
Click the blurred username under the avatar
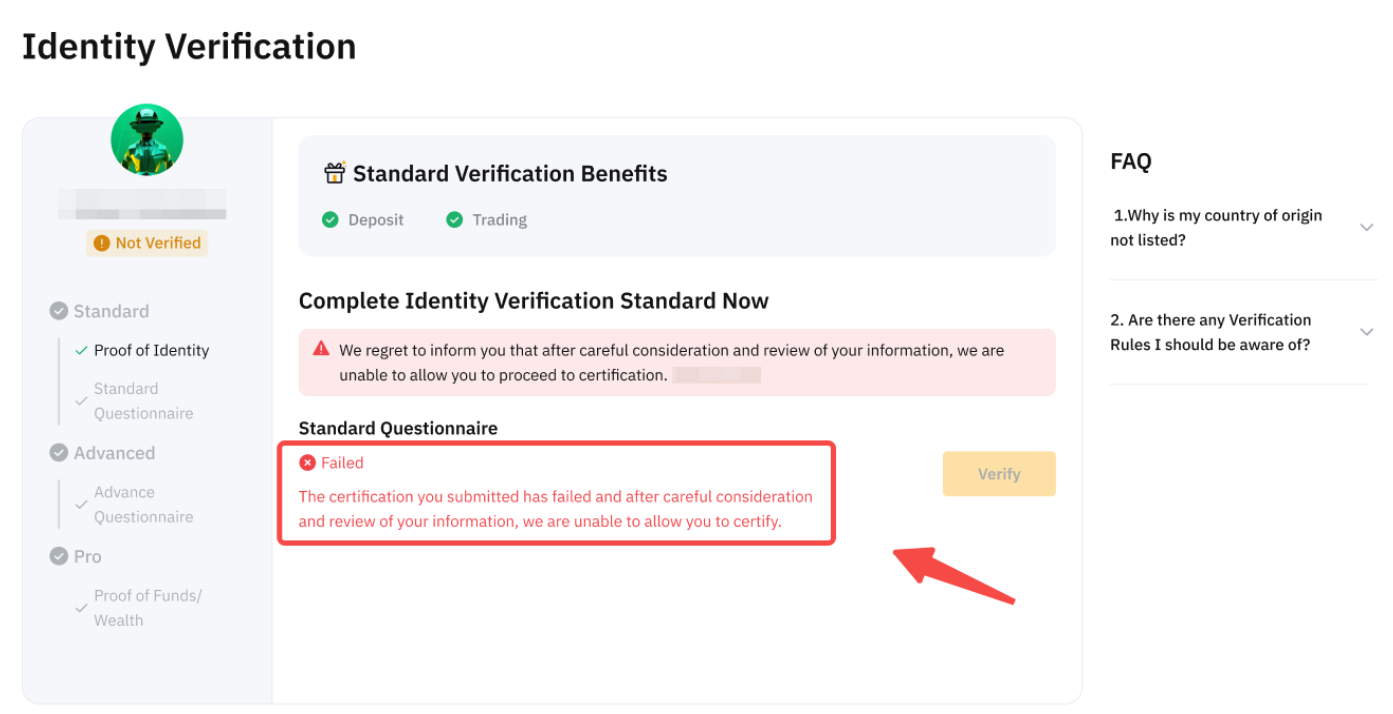(x=141, y=204)
